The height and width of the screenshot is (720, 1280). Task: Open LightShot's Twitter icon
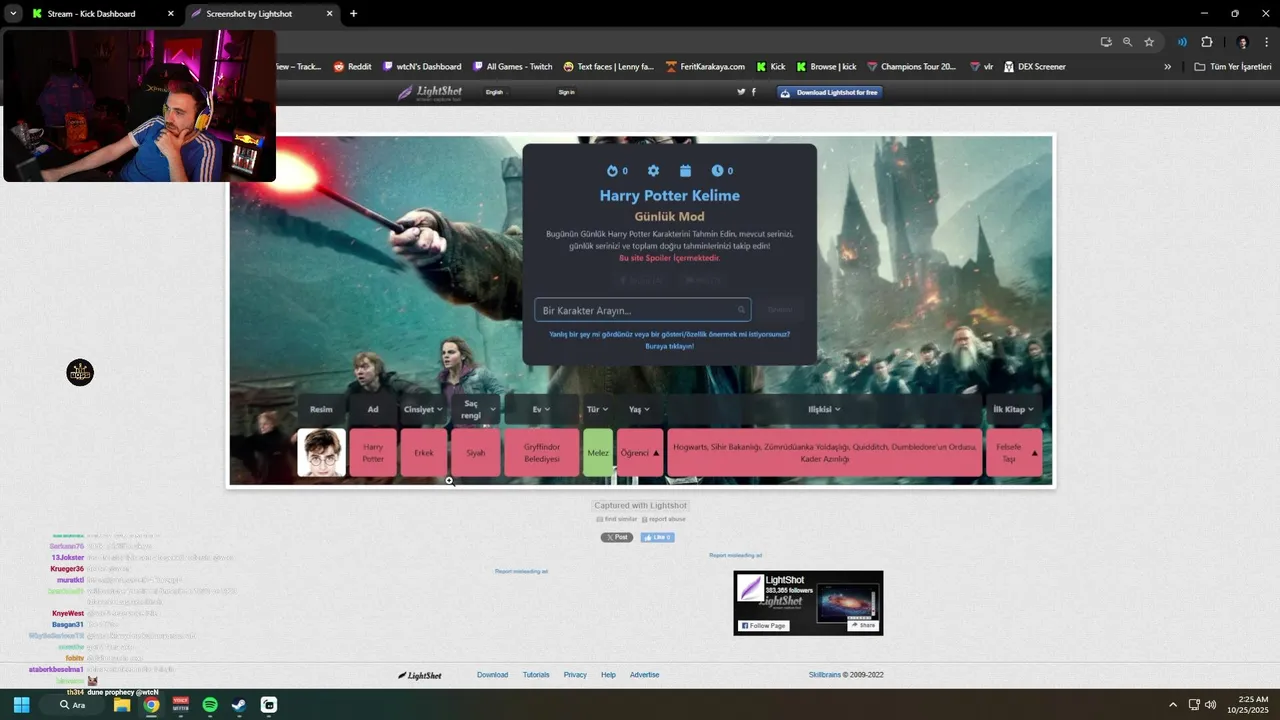[x=741, y=92]
